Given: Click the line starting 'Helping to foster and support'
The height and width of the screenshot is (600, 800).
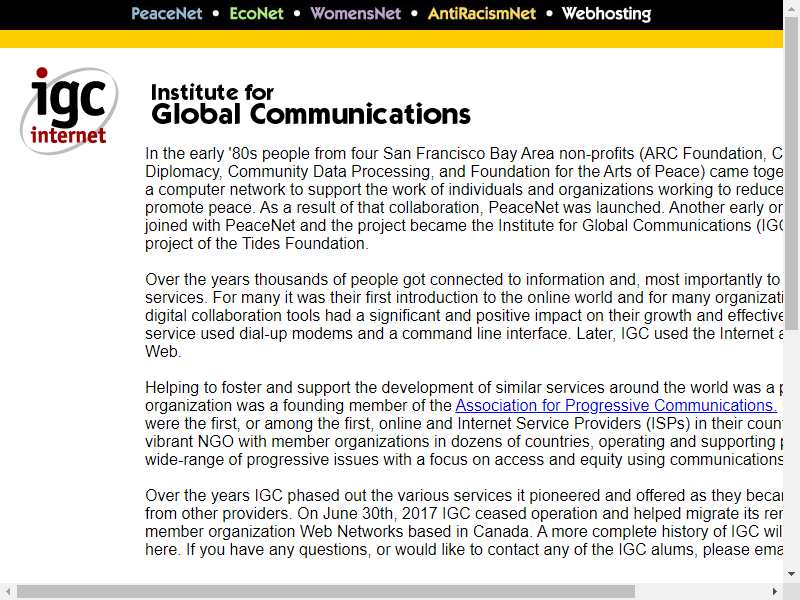Looking at the screenshot, I should tap(464, 388).
